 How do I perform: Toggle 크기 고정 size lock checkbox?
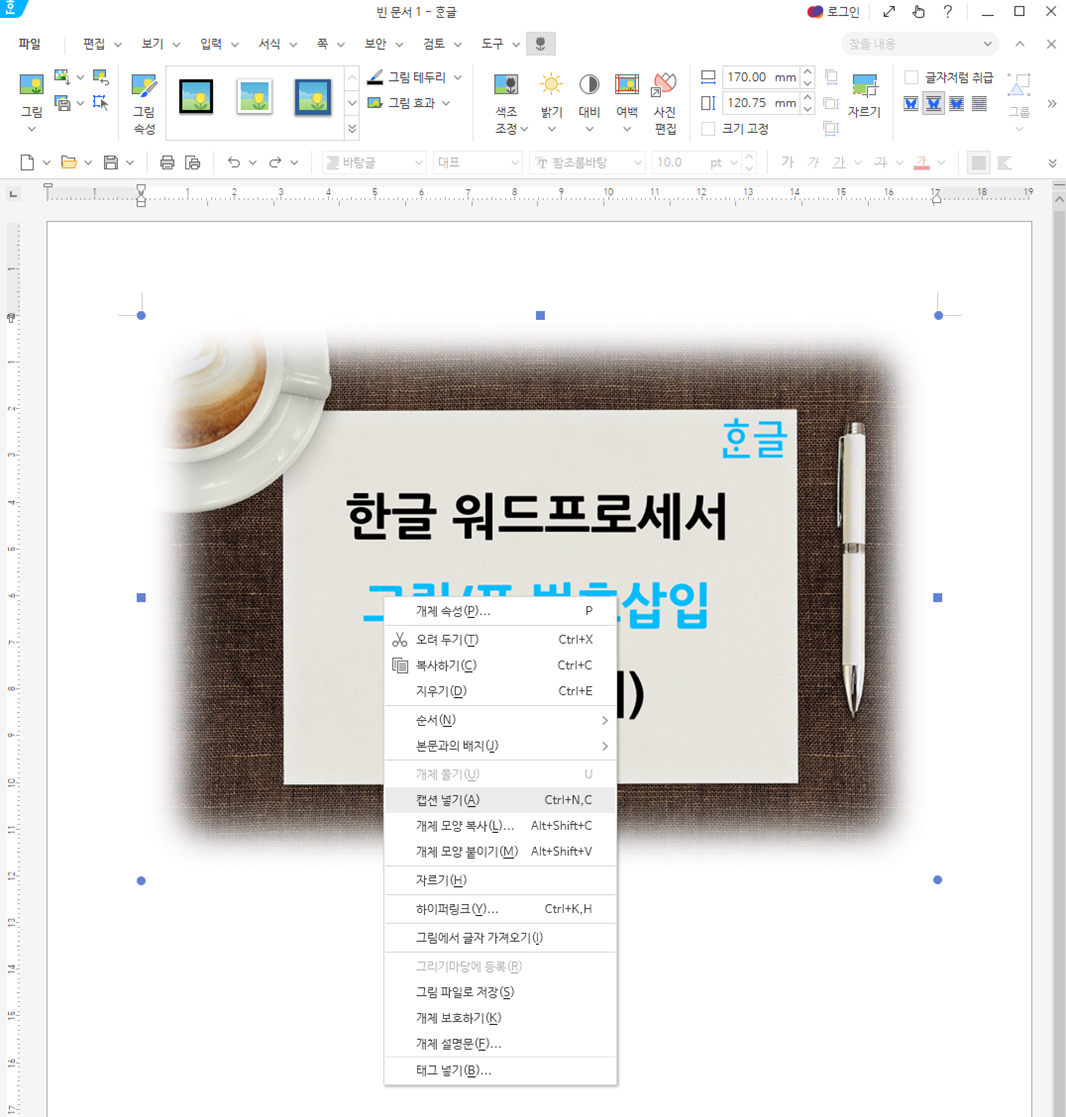click(708, 129)
